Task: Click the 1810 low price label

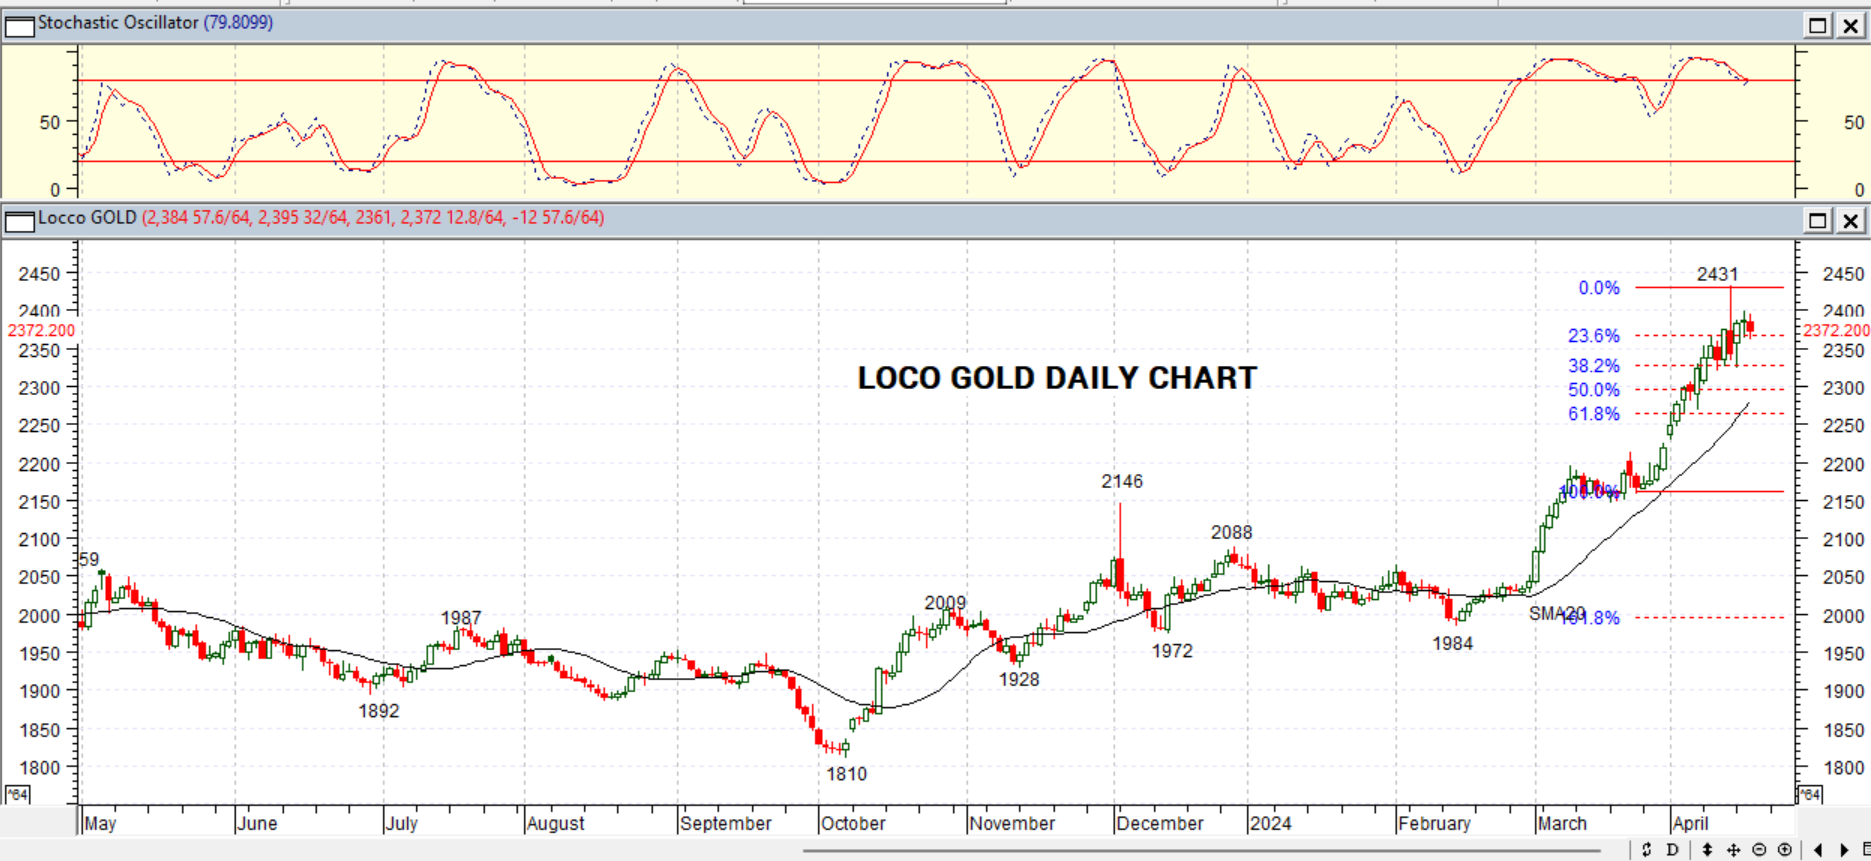Action: (846, 774)
